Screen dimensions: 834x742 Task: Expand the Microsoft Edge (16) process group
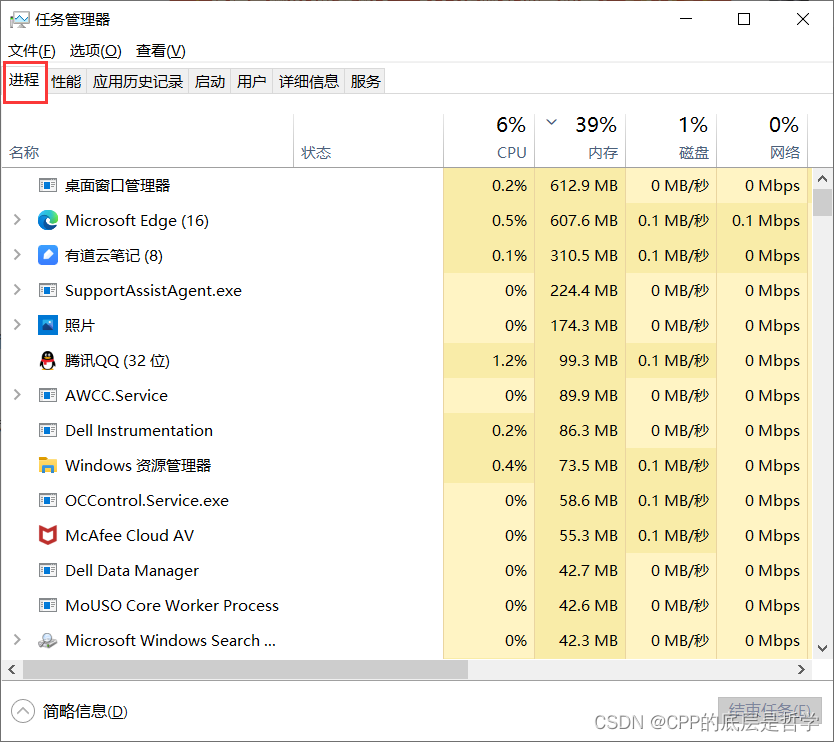coord(18,220)
